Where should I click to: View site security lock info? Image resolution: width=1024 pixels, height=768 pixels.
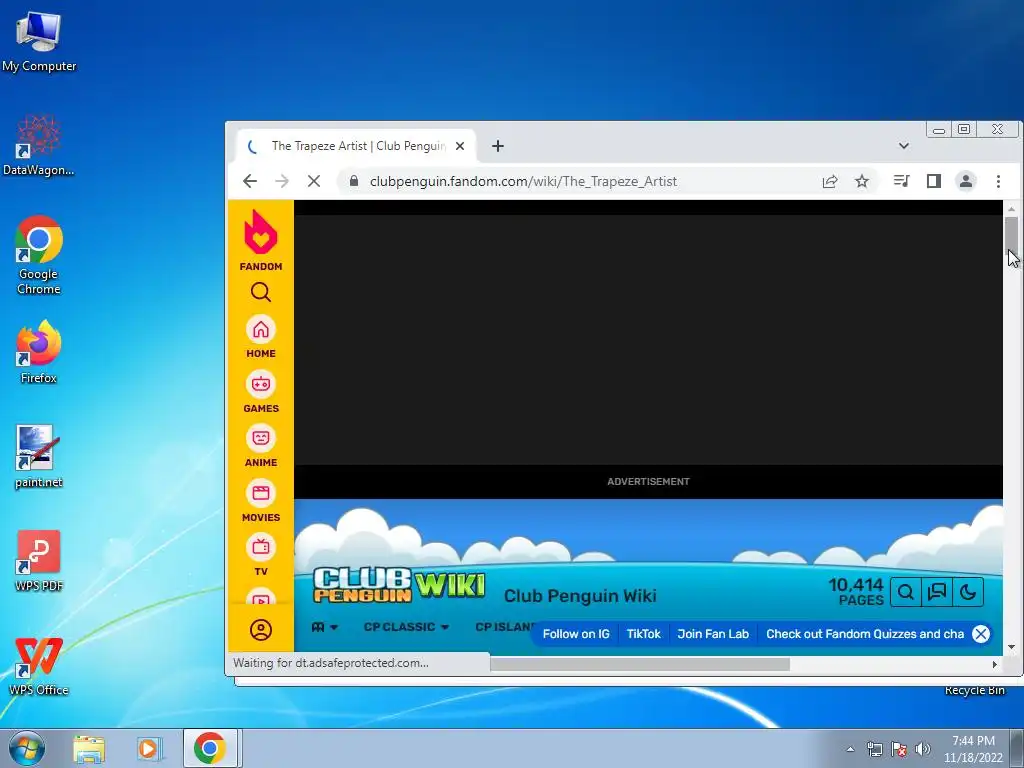coord(354,181)
